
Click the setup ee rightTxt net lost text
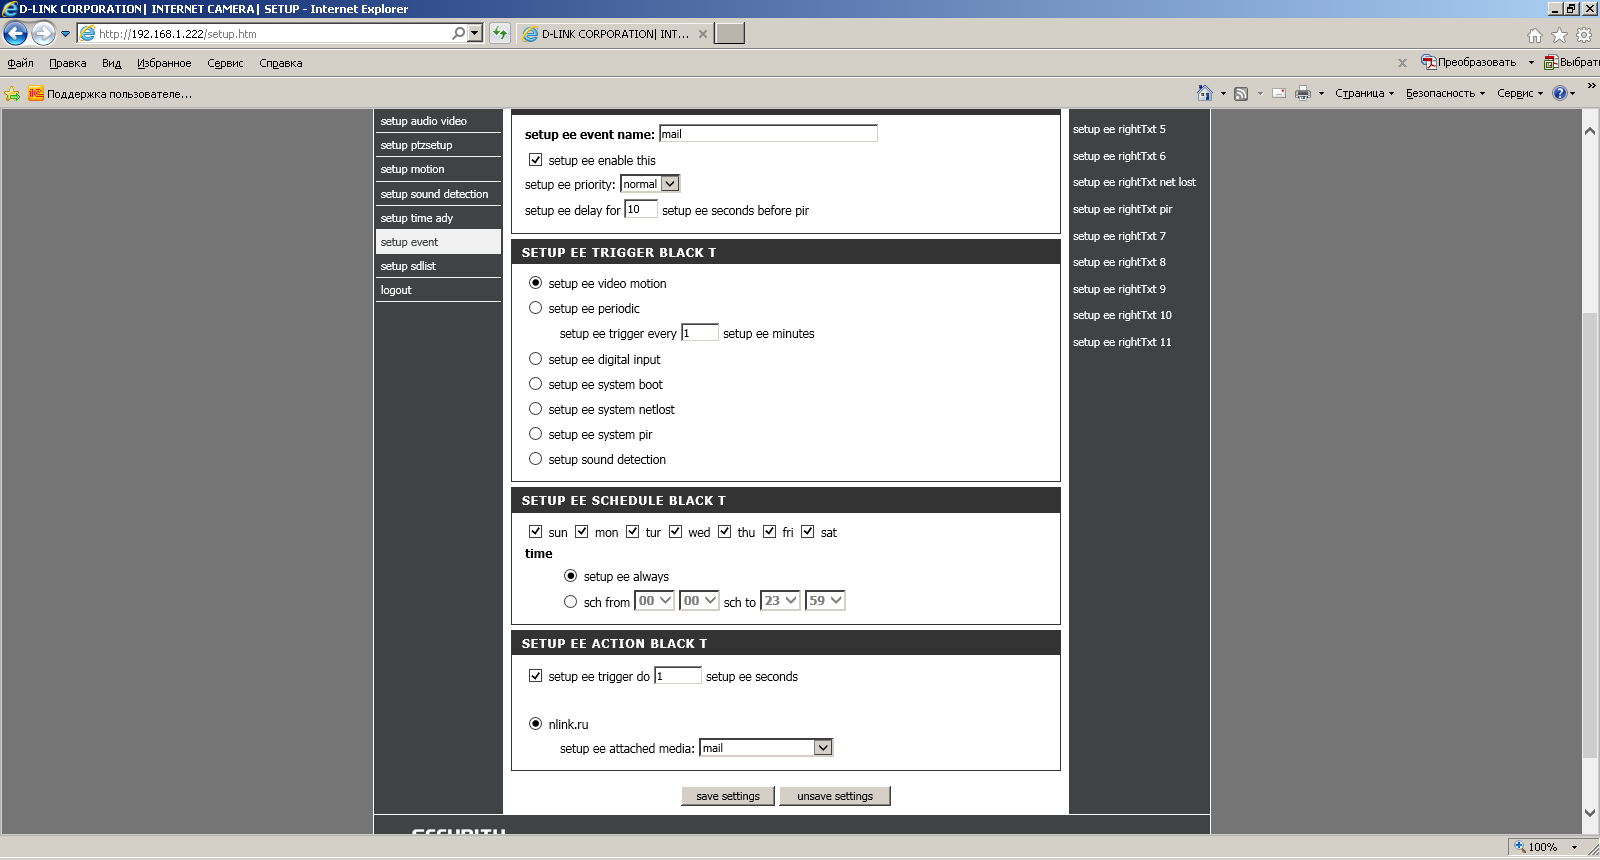[1134, 182]
